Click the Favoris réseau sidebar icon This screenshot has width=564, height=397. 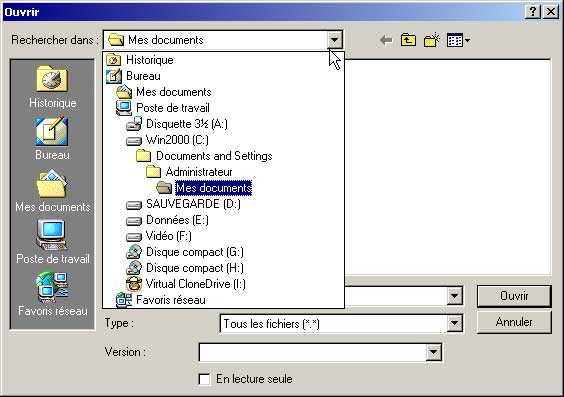click(53, 294)
